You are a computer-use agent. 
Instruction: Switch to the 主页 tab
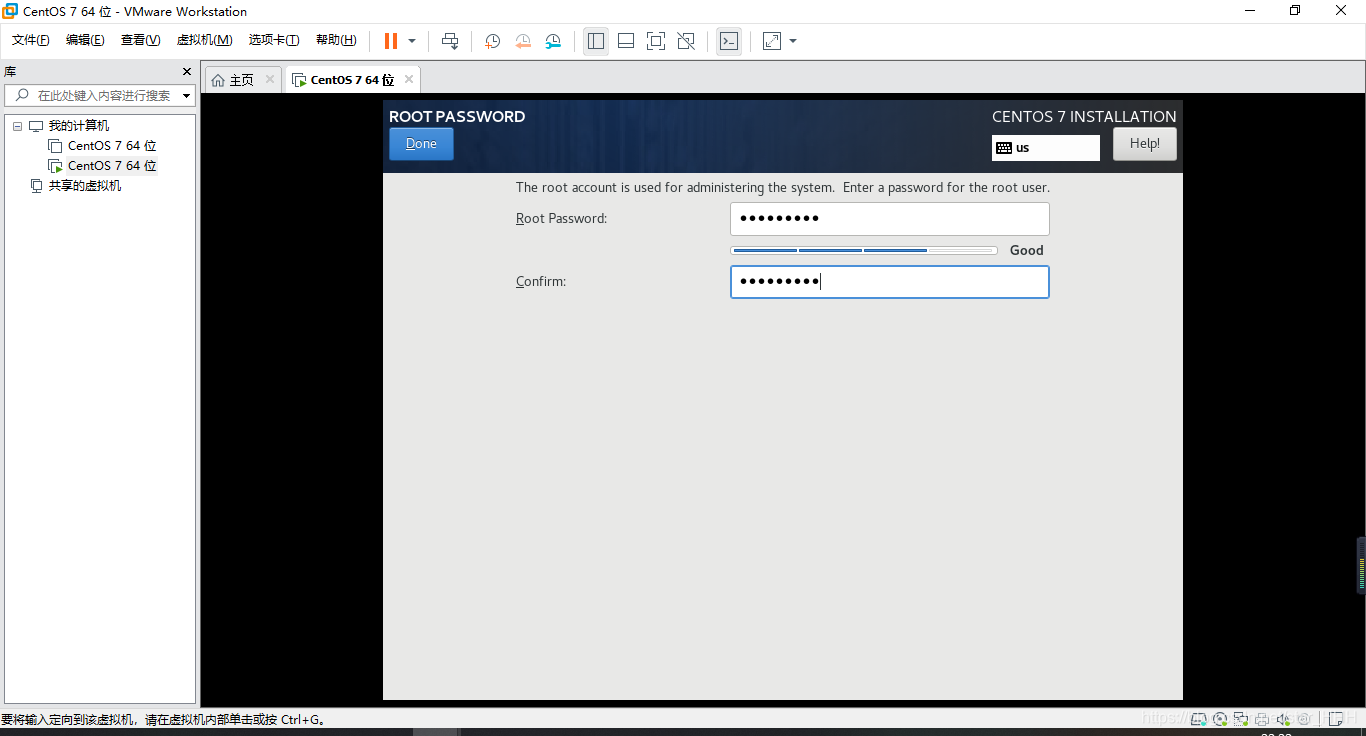(242, 80)
